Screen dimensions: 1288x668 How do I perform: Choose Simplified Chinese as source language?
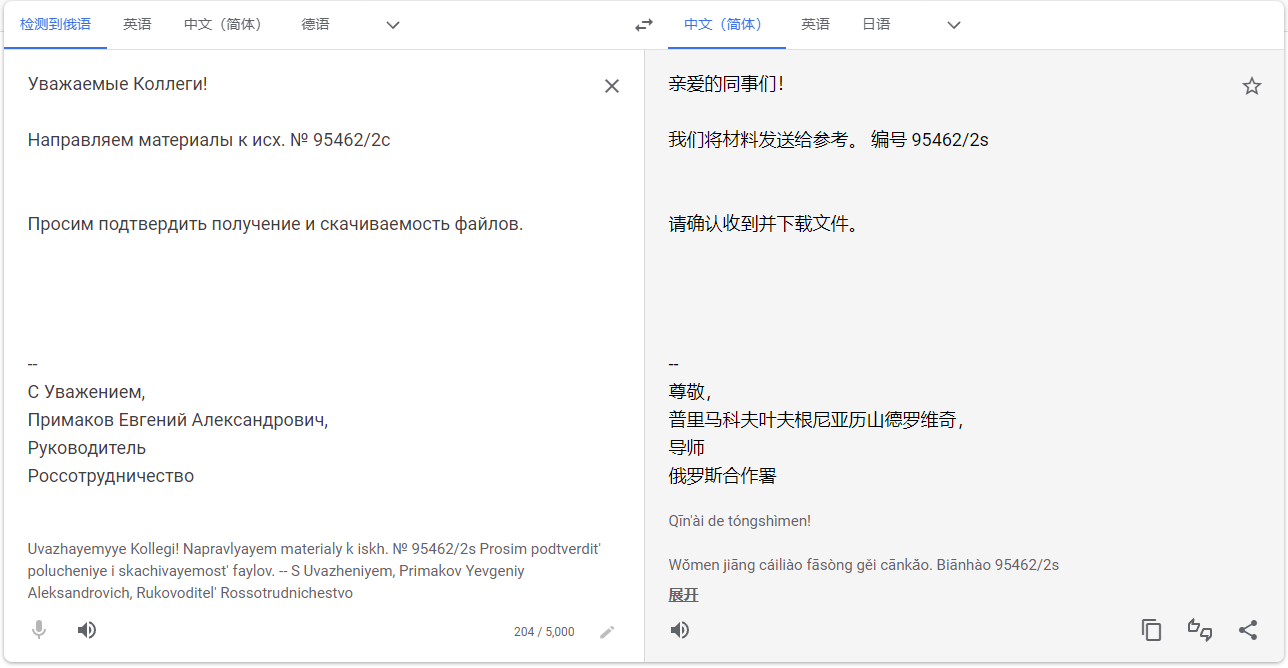tap(226, 25)
